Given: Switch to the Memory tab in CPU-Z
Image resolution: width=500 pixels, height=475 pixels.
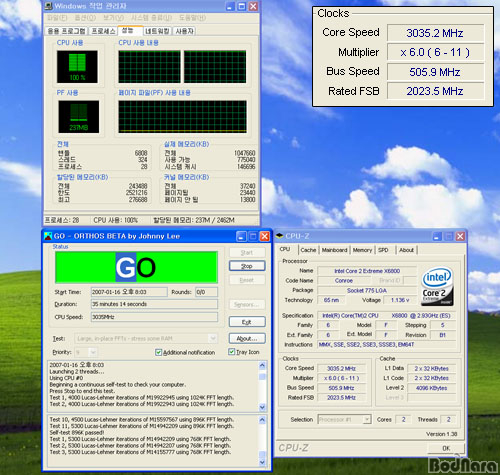Looking at the screenshot, I should (362, 250).
